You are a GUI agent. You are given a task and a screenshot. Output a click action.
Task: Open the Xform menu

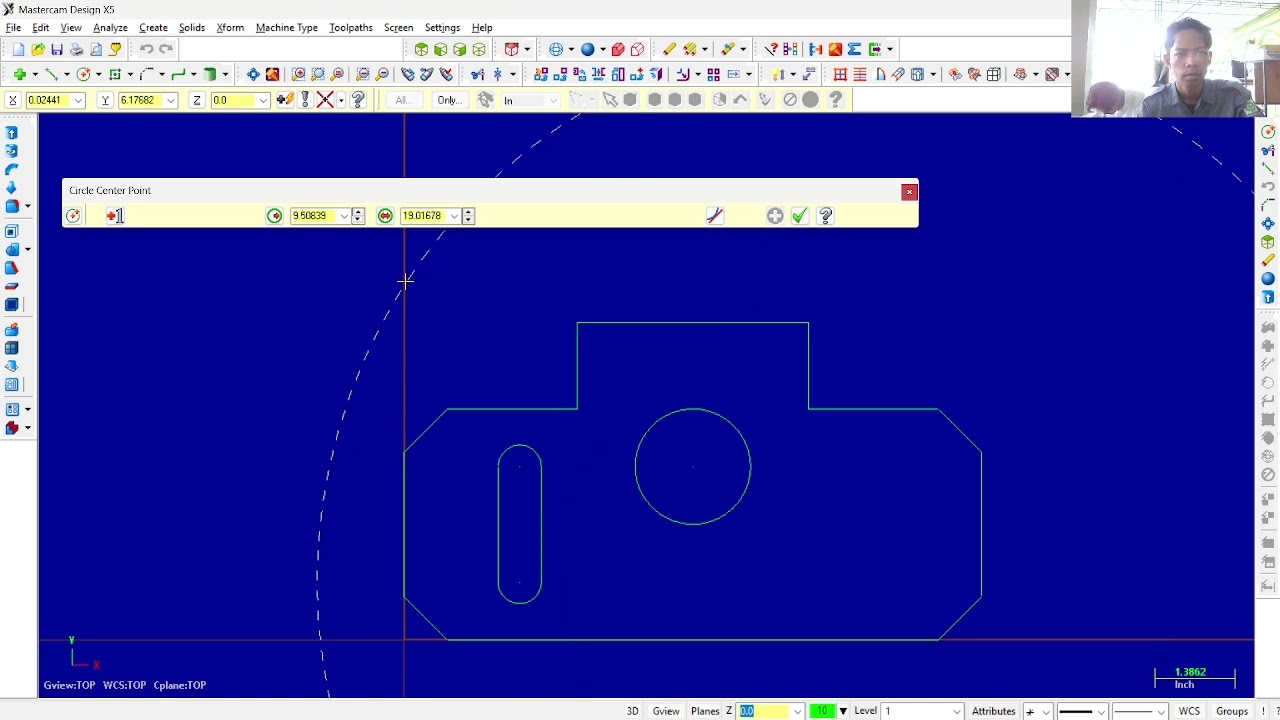pos(230,28)
